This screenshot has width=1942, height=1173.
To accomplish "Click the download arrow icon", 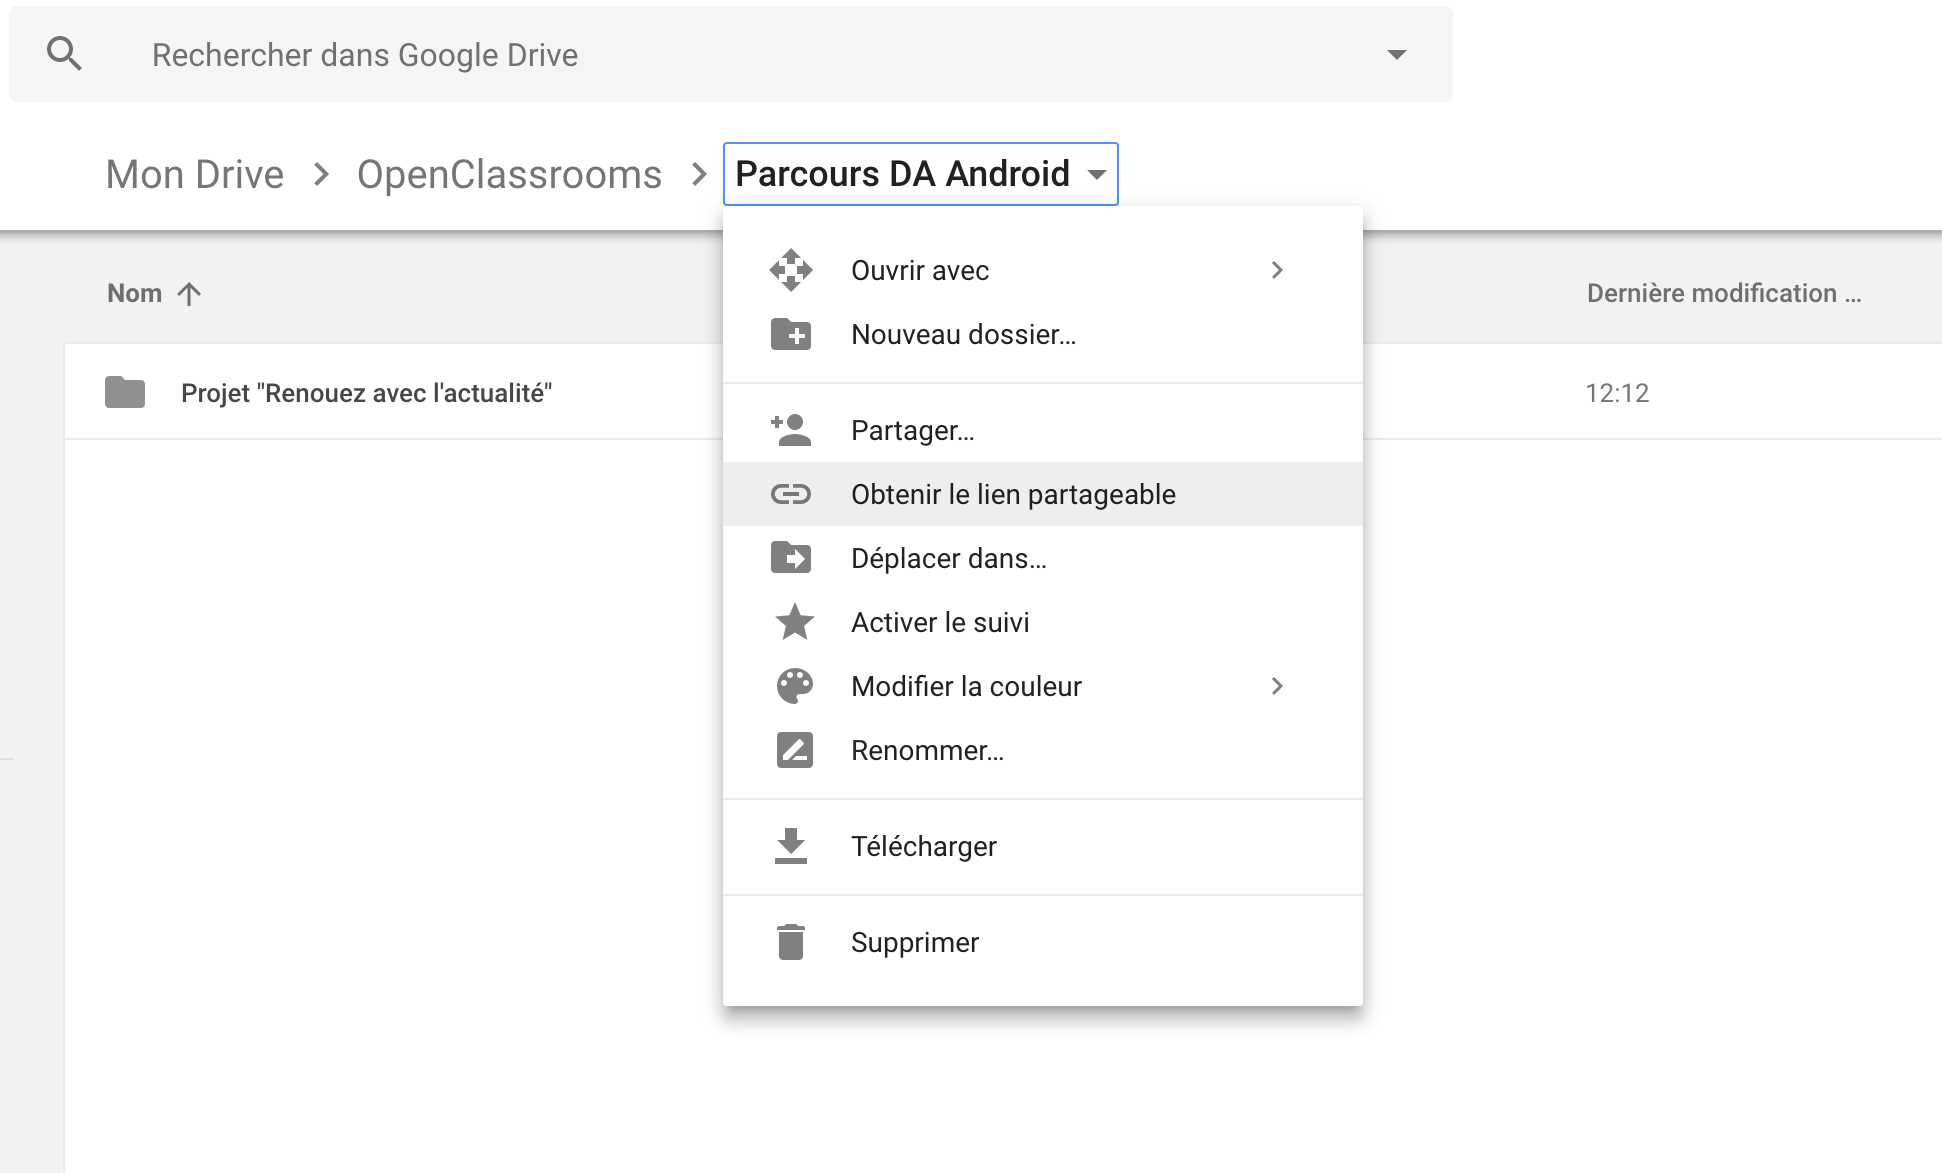I will point(791,846).
